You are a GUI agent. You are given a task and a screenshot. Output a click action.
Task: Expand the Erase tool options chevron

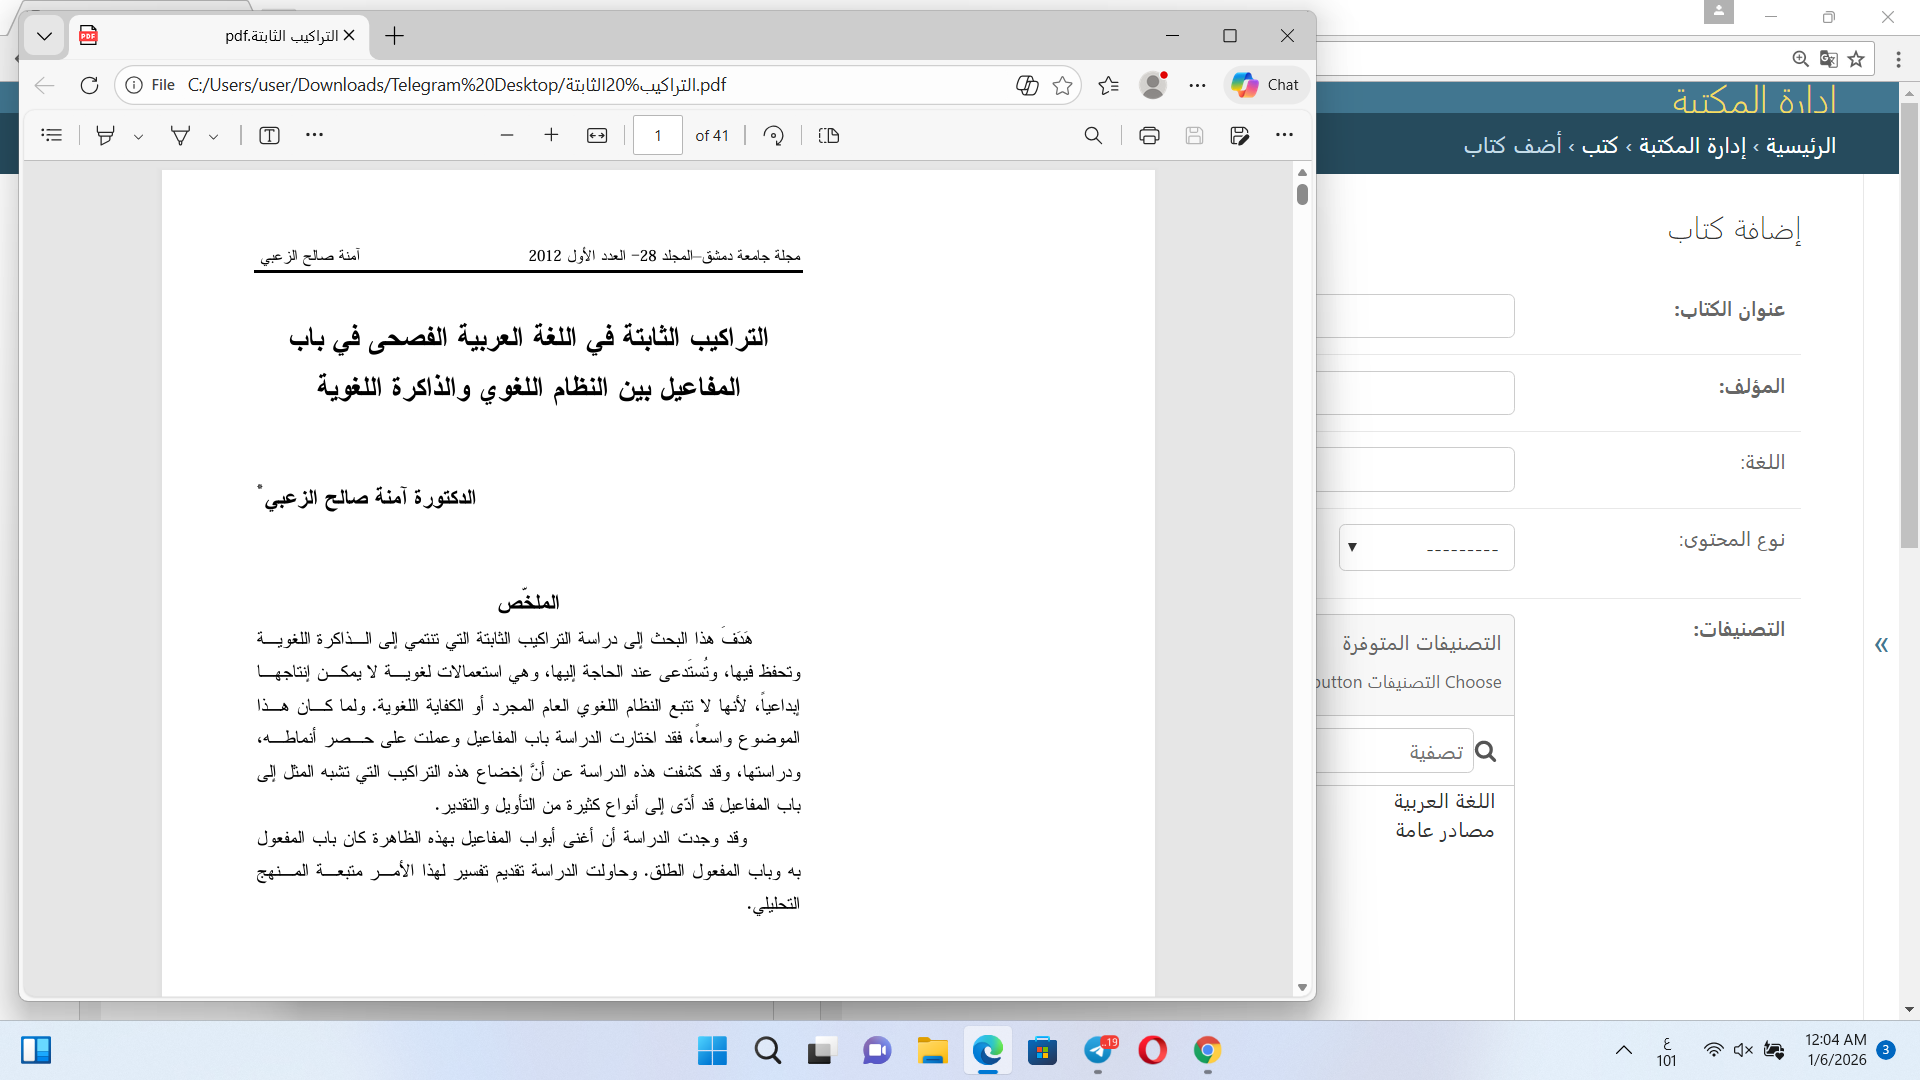coord(213,136)
